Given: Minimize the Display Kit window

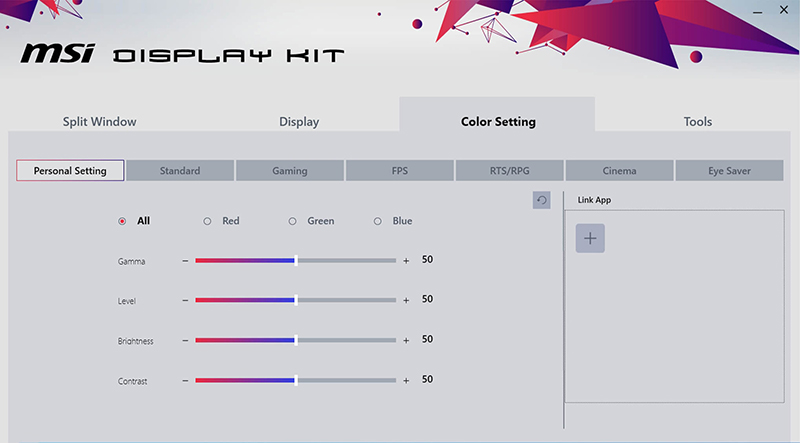Looking at the screenshot, I should tap(758, 11).
